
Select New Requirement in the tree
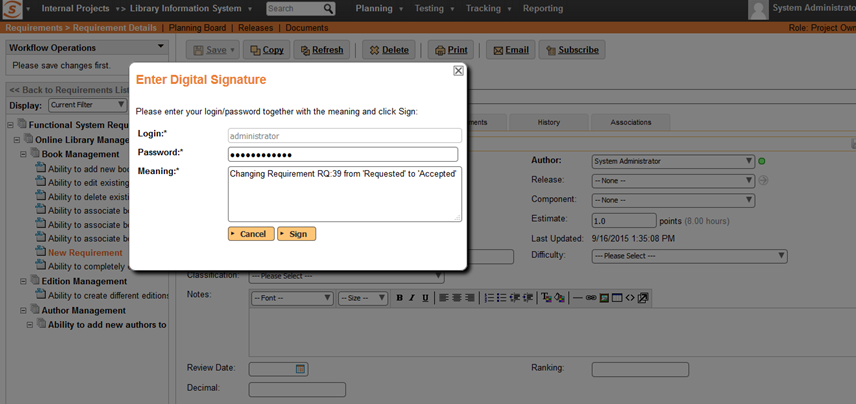pos(85,253)
